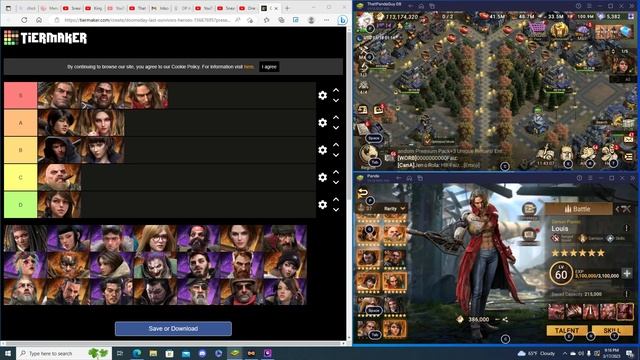Accept cookies with I agree button
Image resolution: width=640 pixels, height=360 pixels.
click(x=269, y=67)
